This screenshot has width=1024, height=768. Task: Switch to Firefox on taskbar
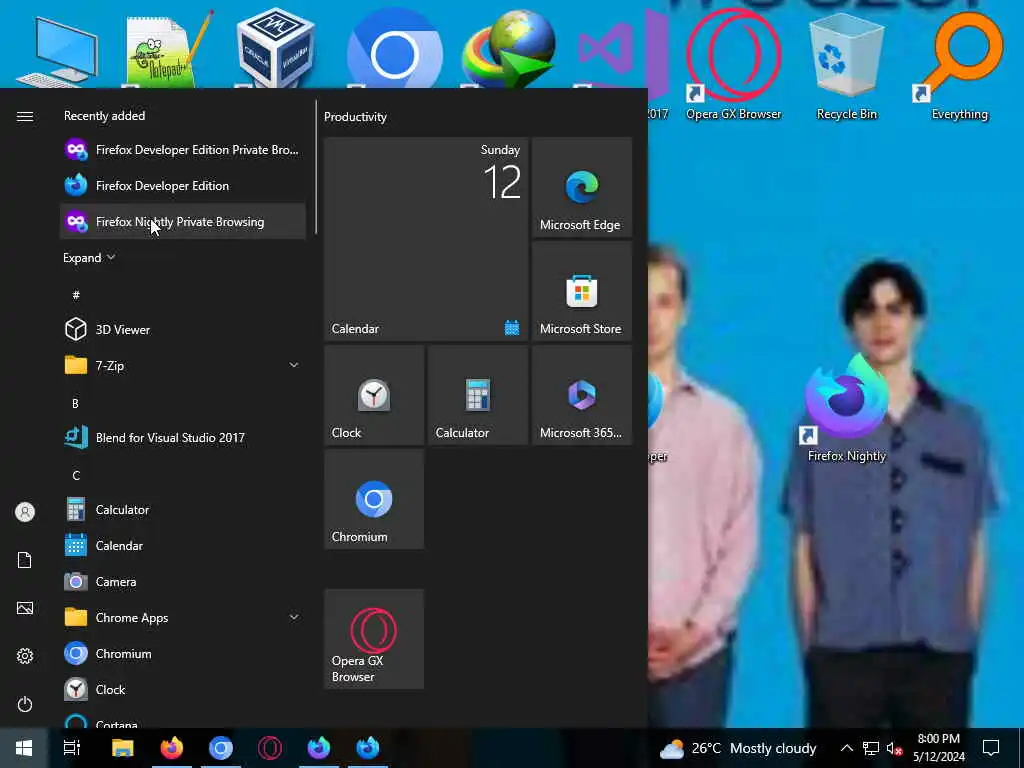[172, 748]
